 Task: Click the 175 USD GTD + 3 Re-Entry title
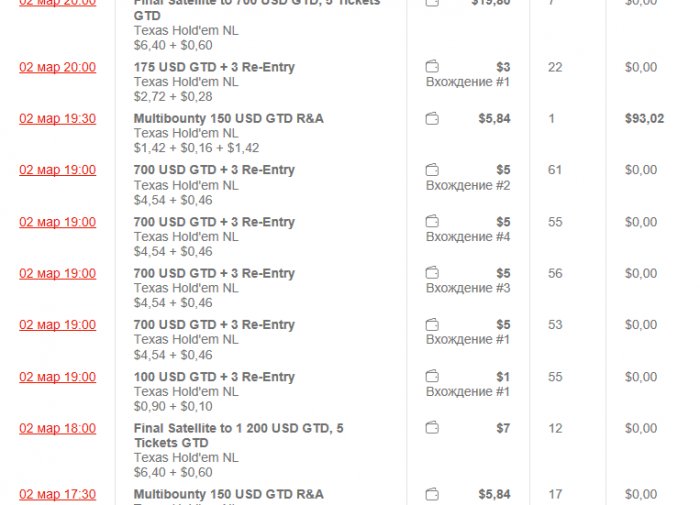click(214, 67)
